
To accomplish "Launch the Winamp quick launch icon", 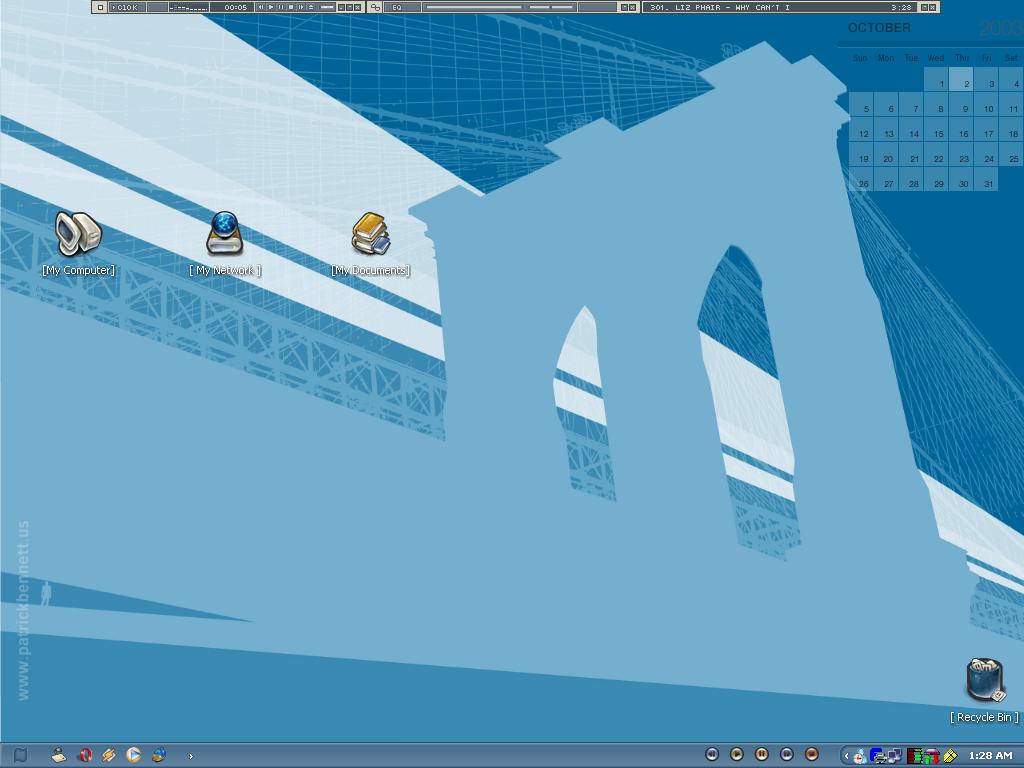I will click(109, 755).
